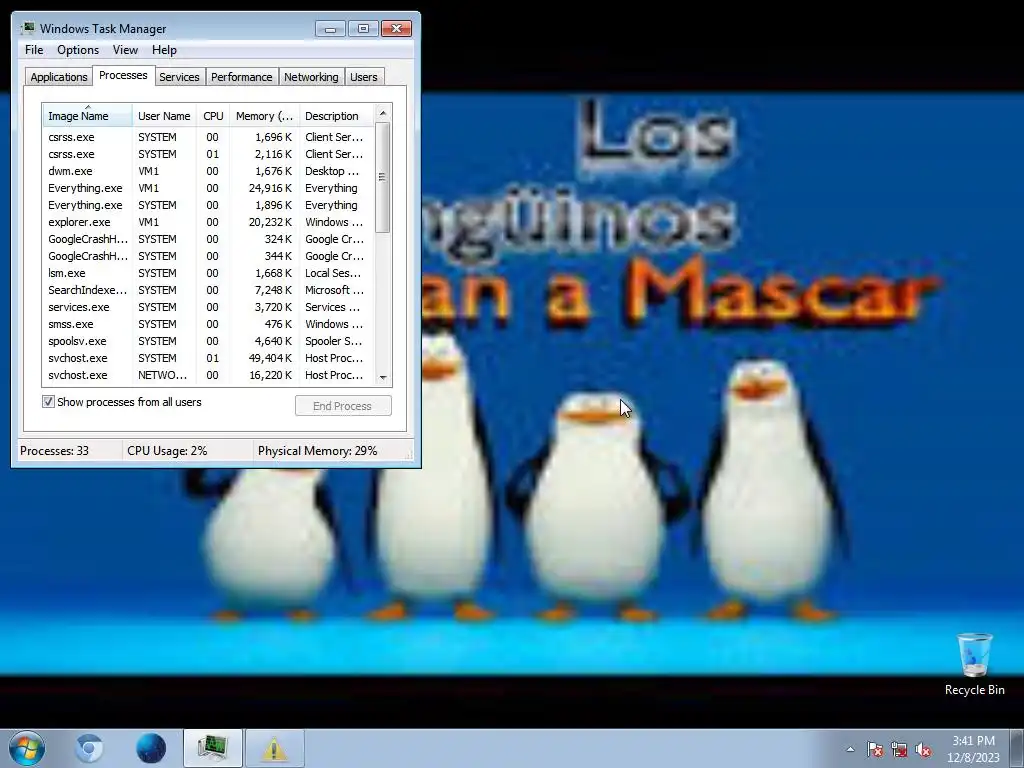Sort by CPU column header

click(x=213, y=116)
